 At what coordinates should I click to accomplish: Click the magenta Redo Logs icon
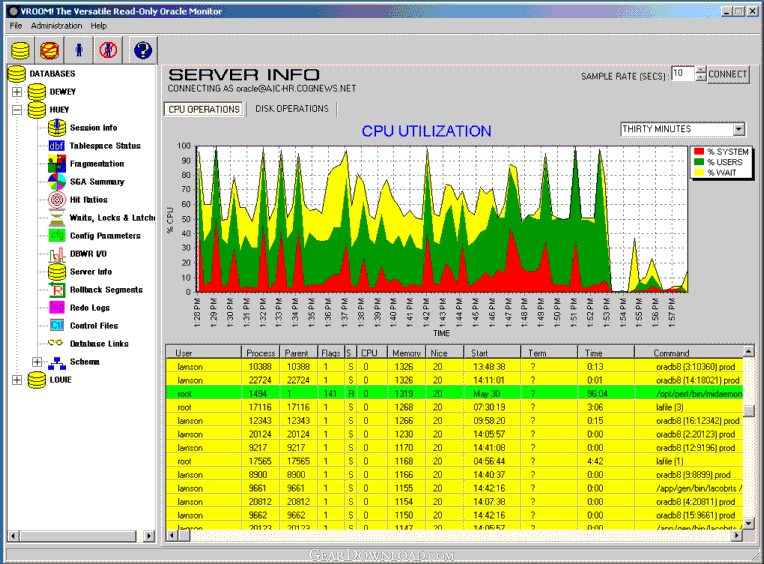(57, 307)
